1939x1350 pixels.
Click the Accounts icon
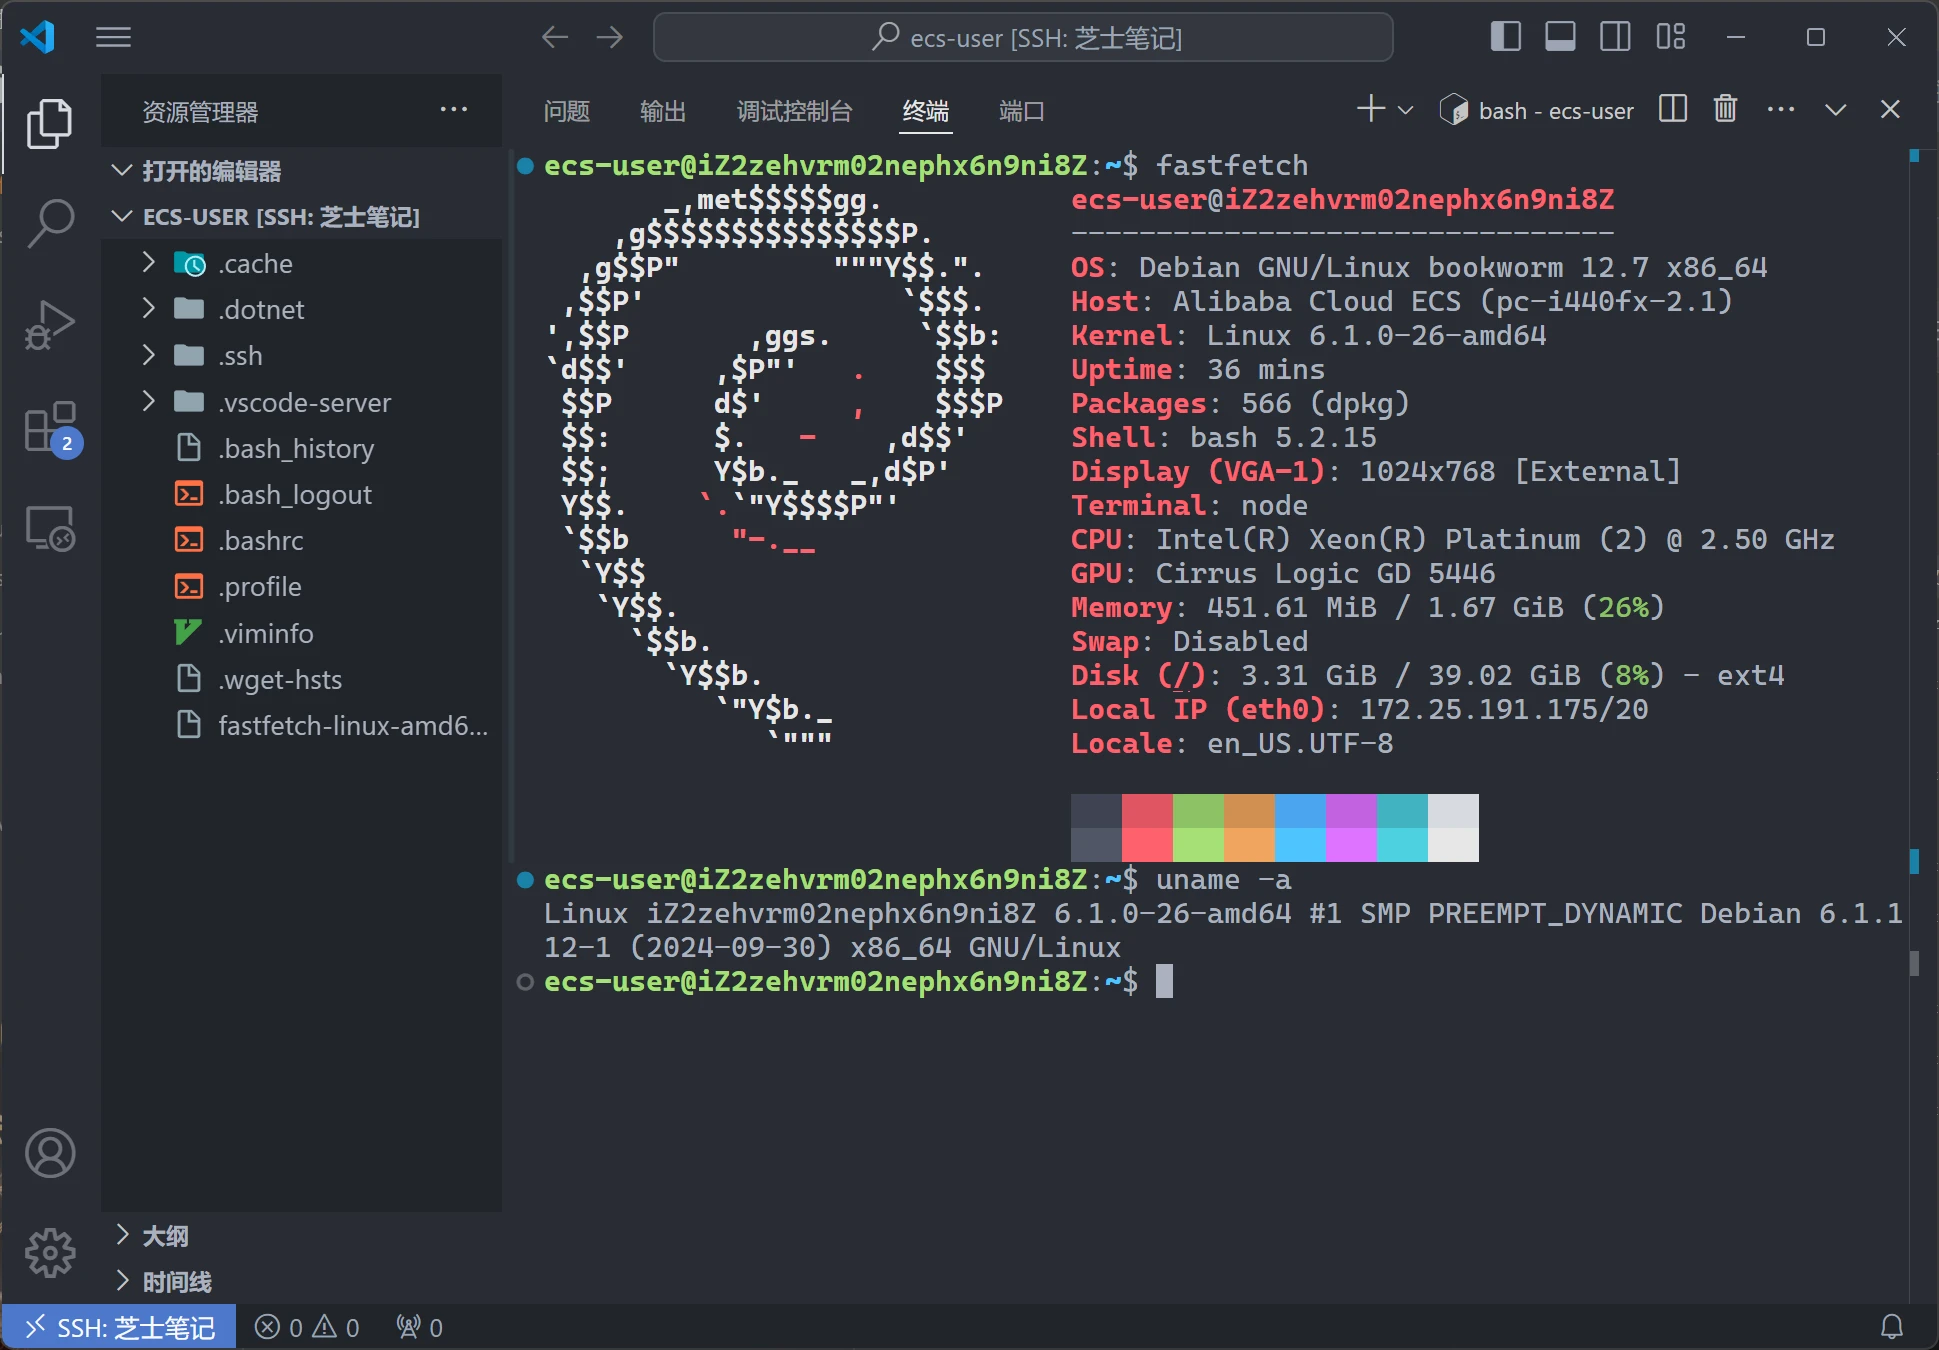pos(50,1153)
